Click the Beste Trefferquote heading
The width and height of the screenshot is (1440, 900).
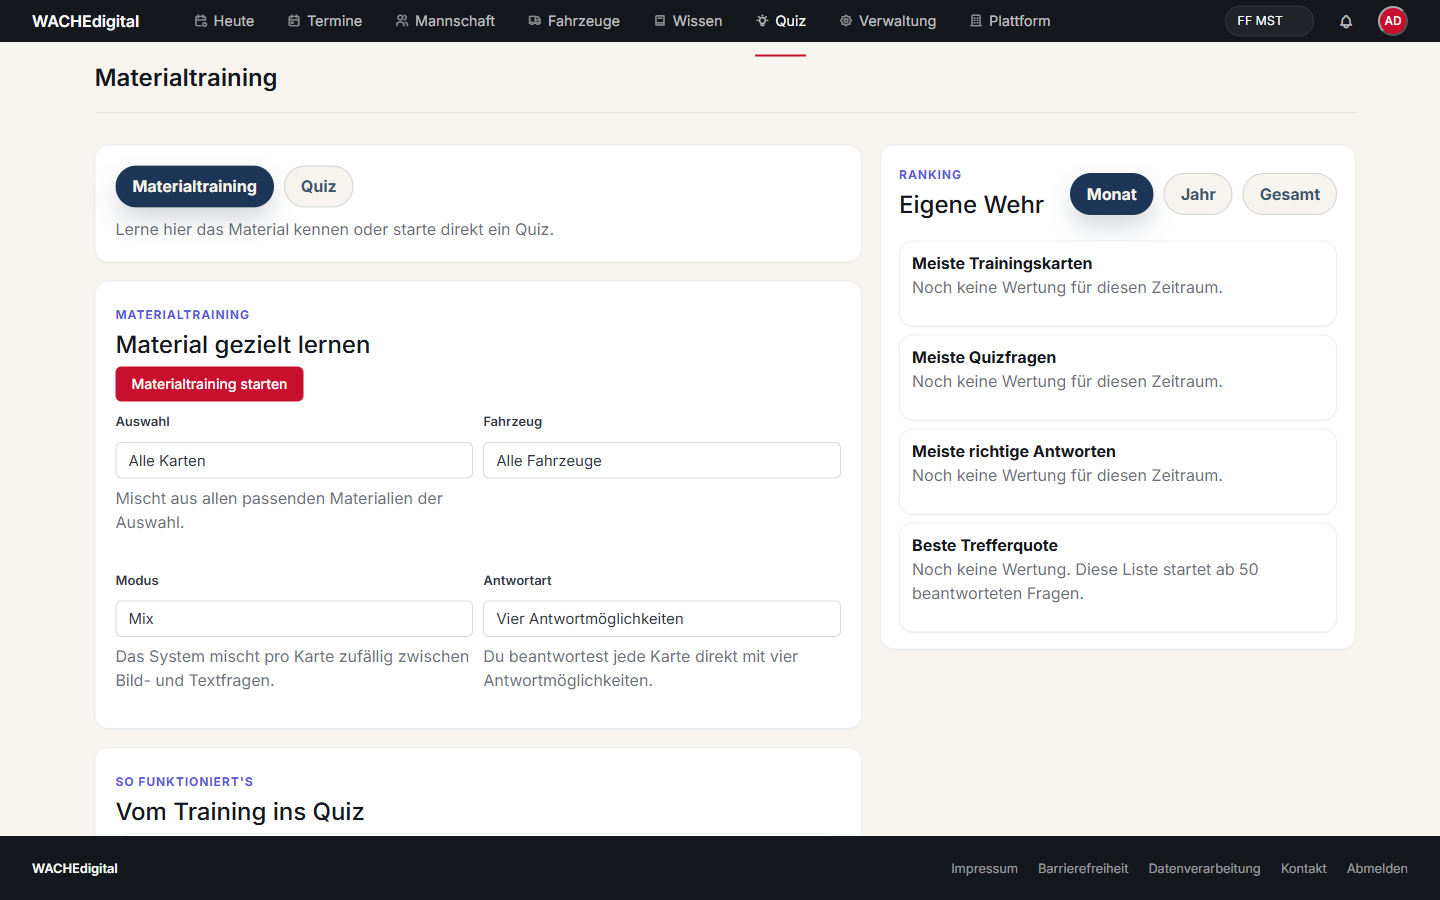click(985, 546)
